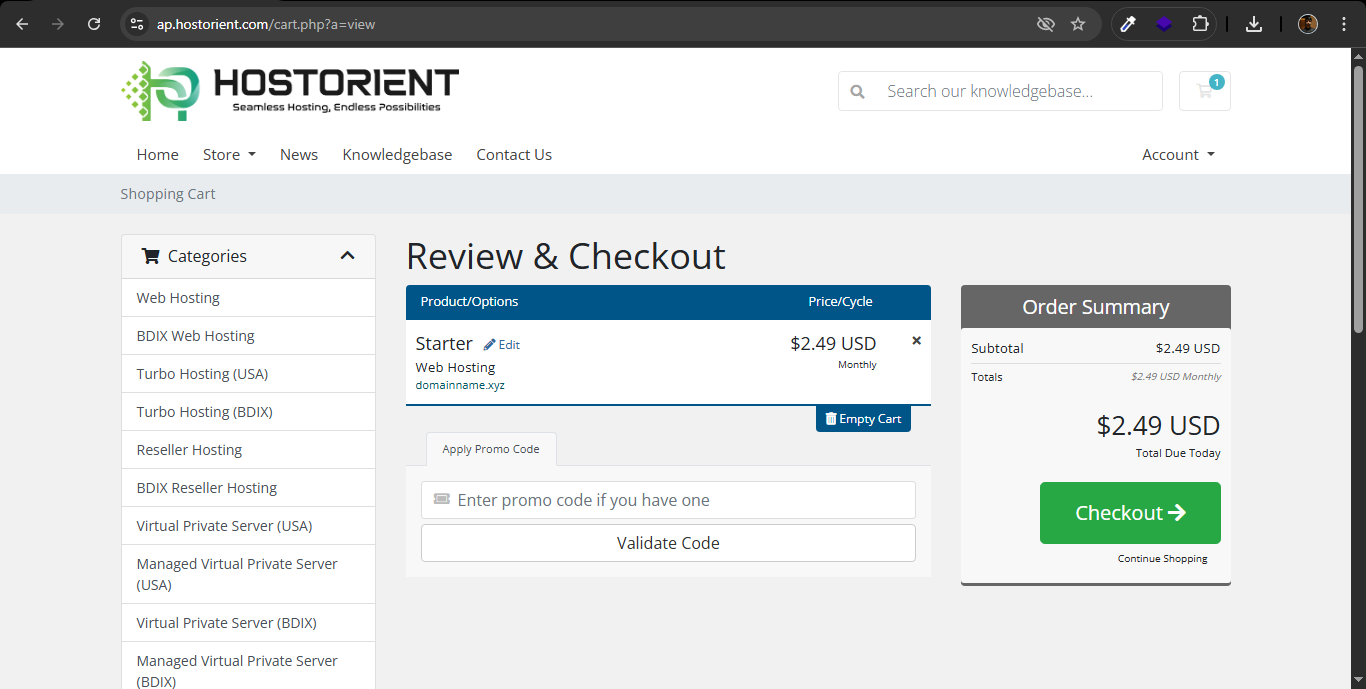Open browser downloads icon
Image resolution: width=1366 pixels, height=689 pixels.
[1254, 24]
